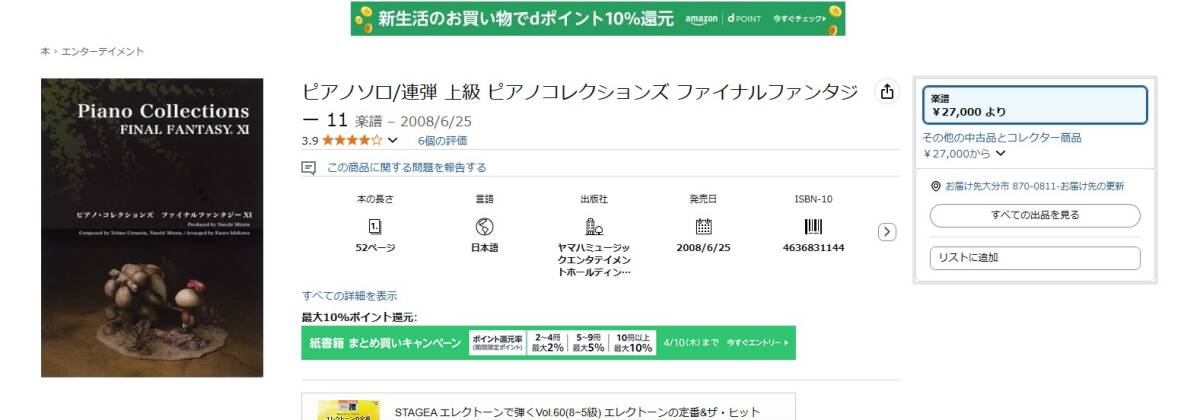Viewport: 1200px width, 420px height.
Task: Expand the ¥27,000から offers chevron
Action: tap(1001, 154)
